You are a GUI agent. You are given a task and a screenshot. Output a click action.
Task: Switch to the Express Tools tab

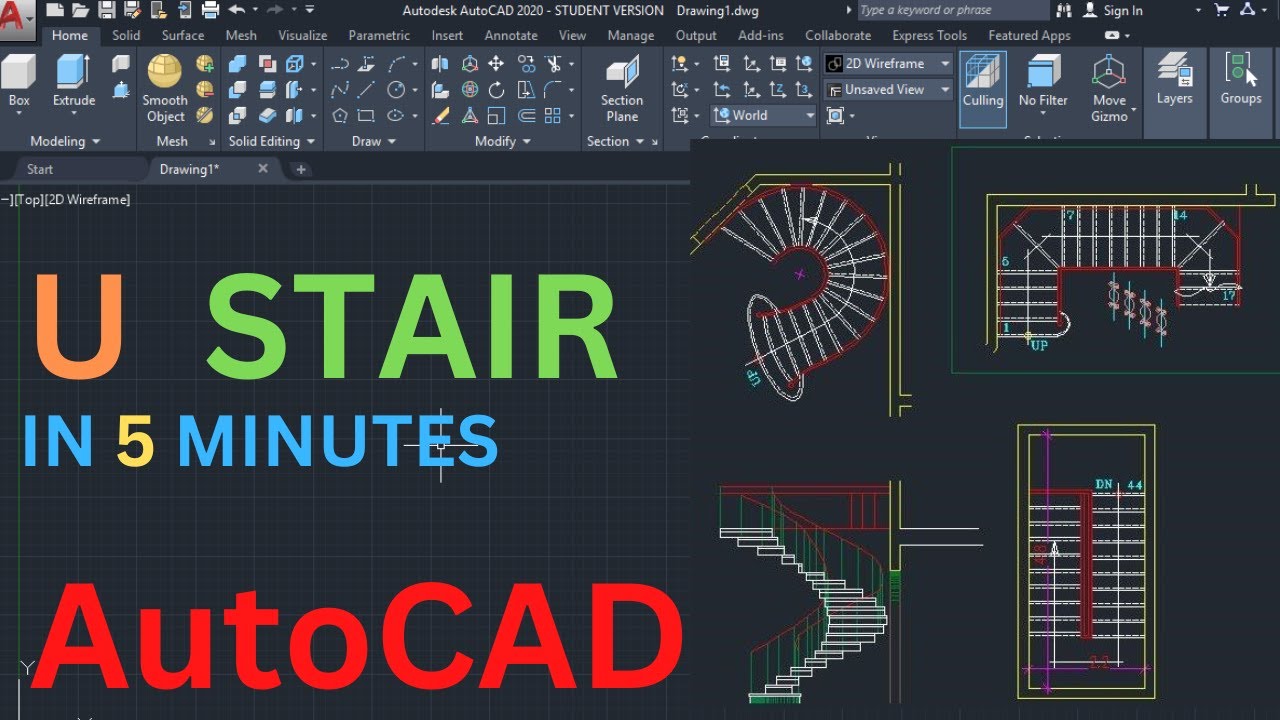[x=929, y=35]
